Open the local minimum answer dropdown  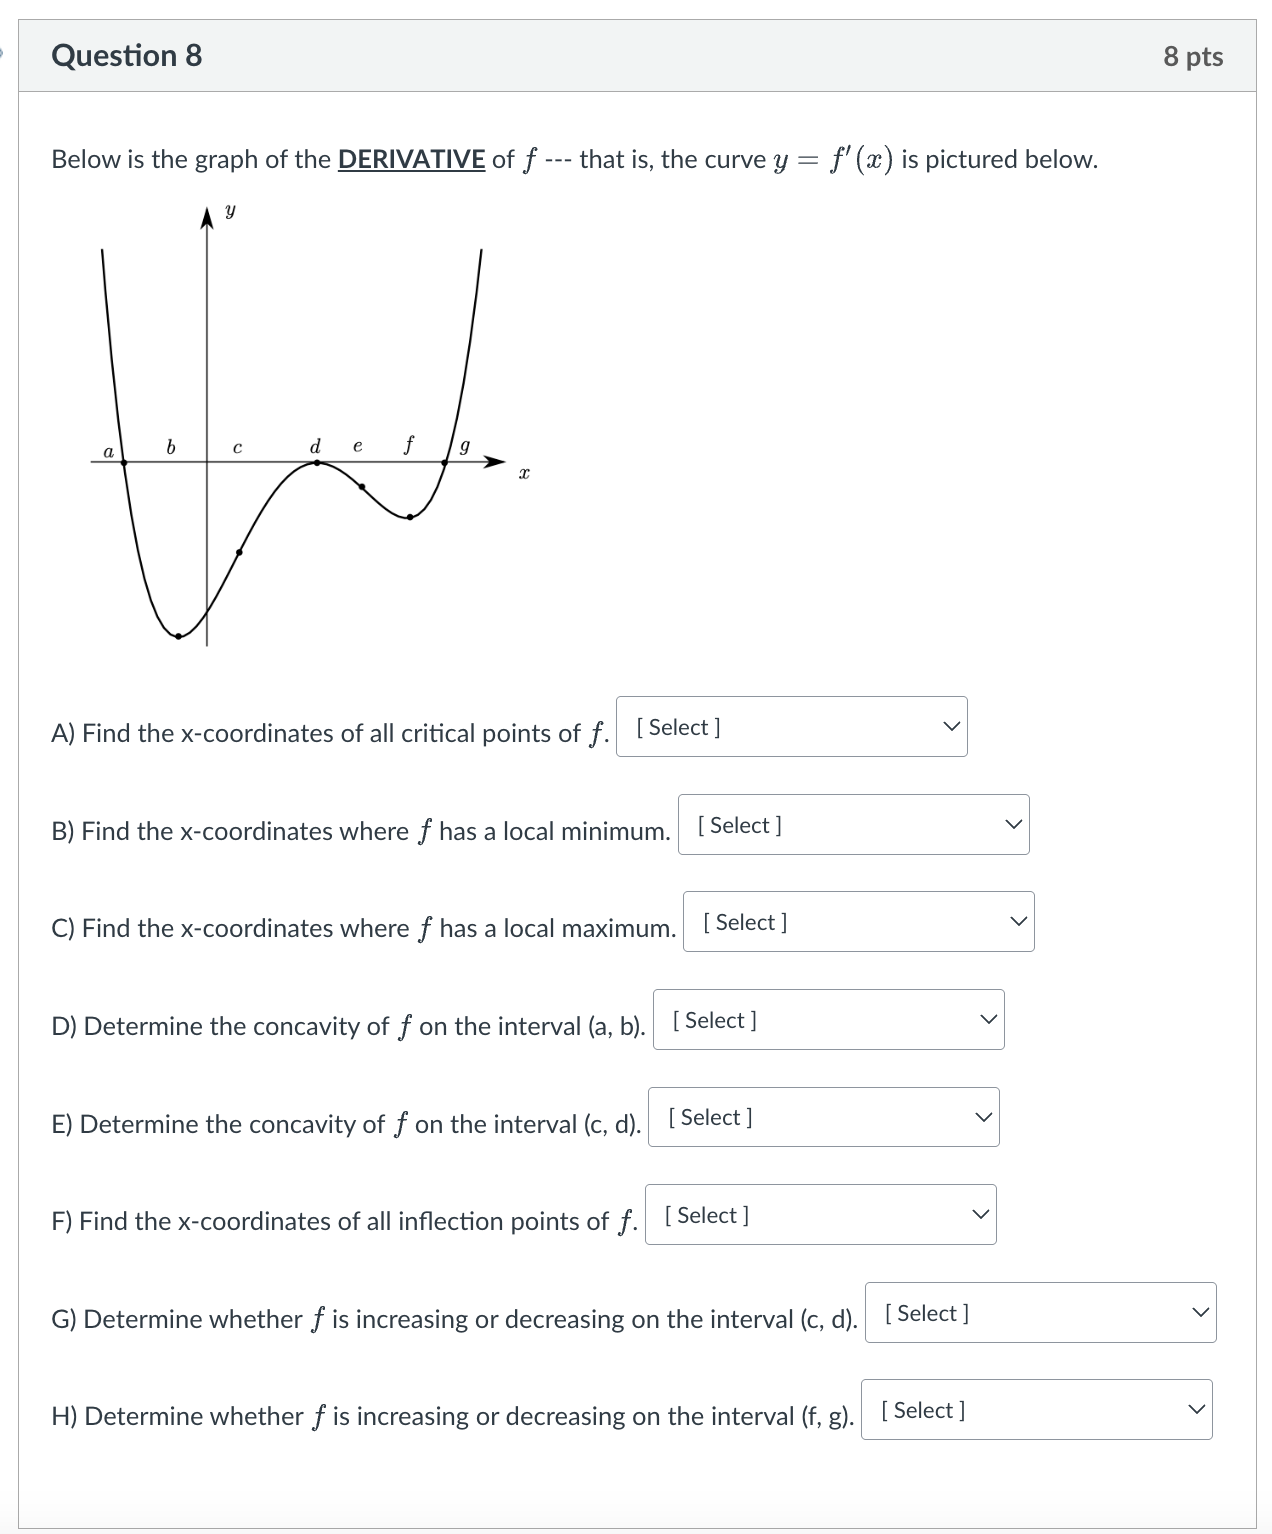(853, 824)
